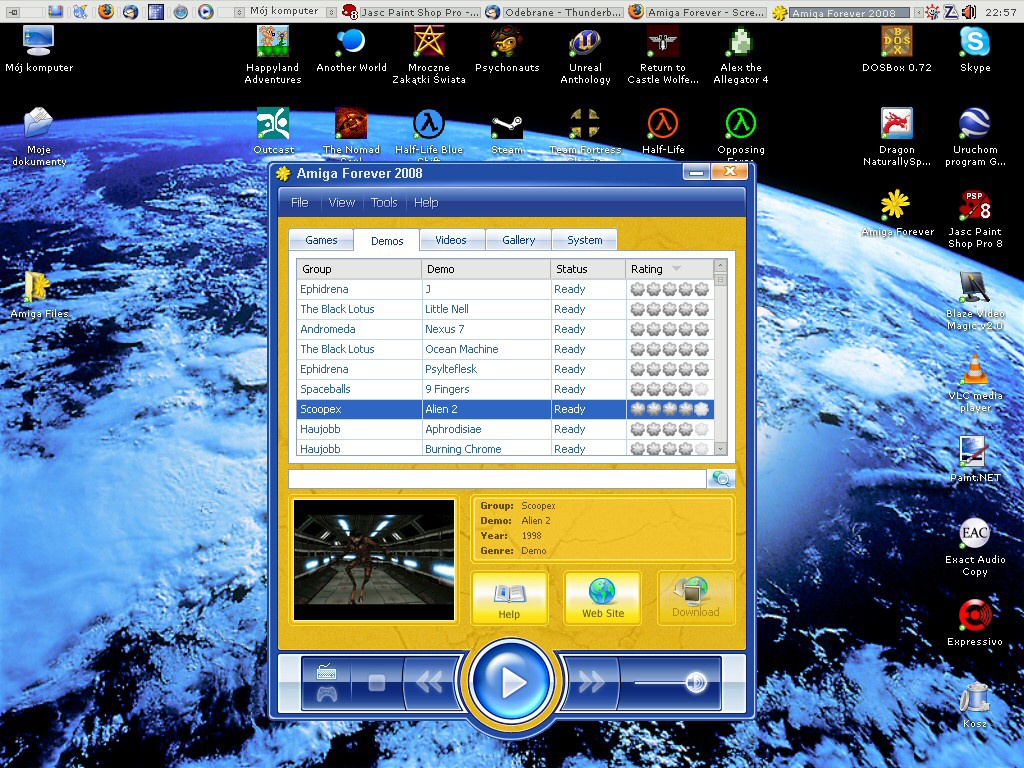This screenshot has width=1024, height=768.
Task: Click the Stop button in player bar
Action: pos(376,683)
